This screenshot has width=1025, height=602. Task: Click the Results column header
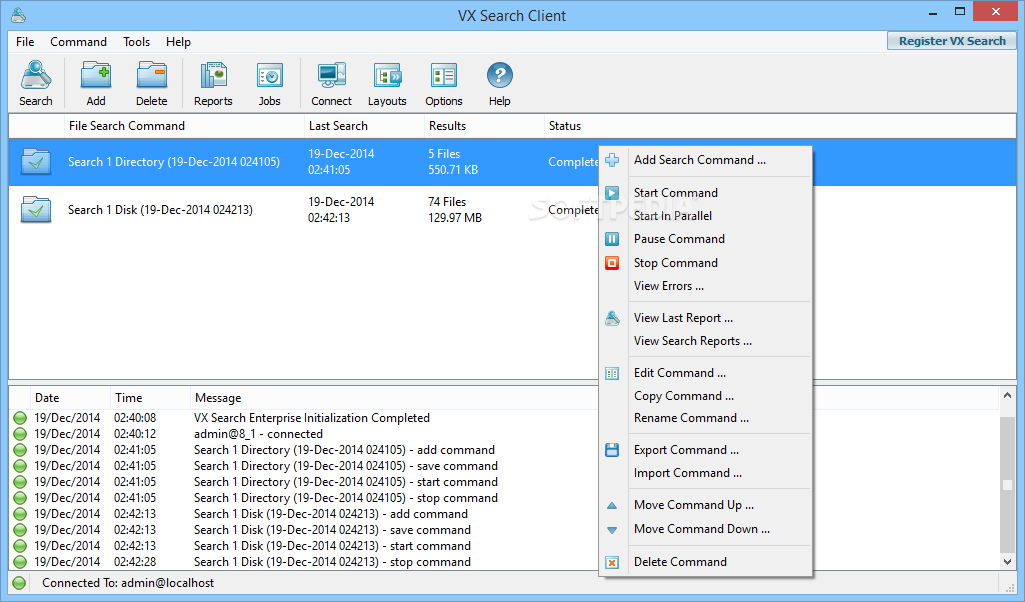point(484,125)
